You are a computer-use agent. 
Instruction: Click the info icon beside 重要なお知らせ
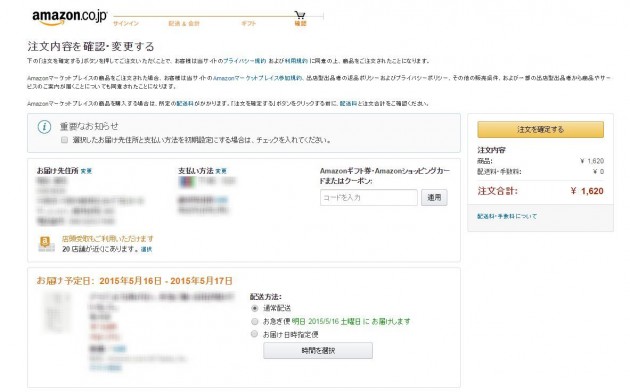44,127
